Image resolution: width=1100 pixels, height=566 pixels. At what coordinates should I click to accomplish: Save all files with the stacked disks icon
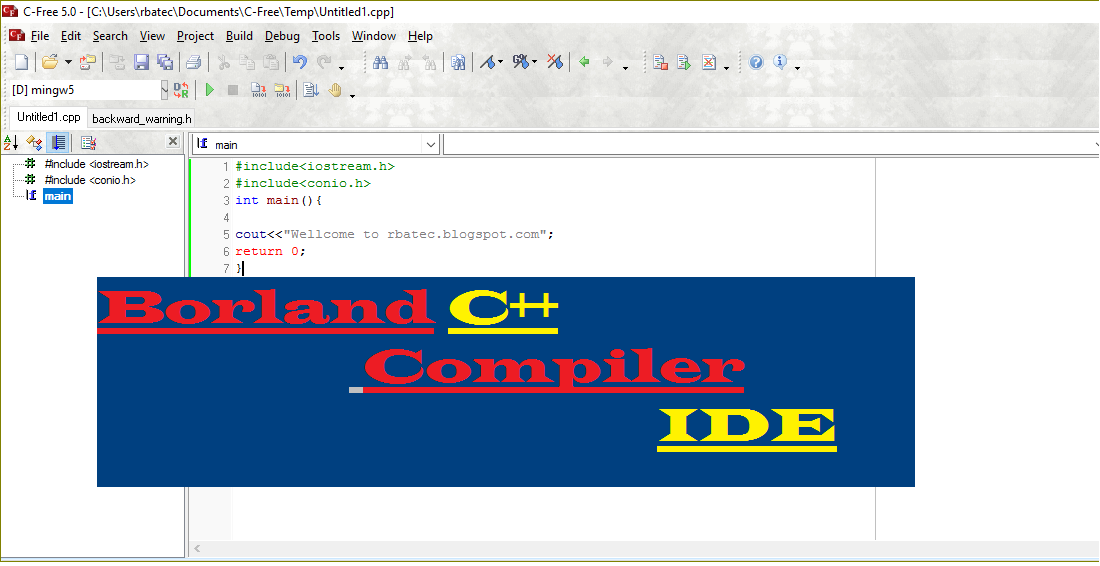pyautogui.click(x=165, y=62)
